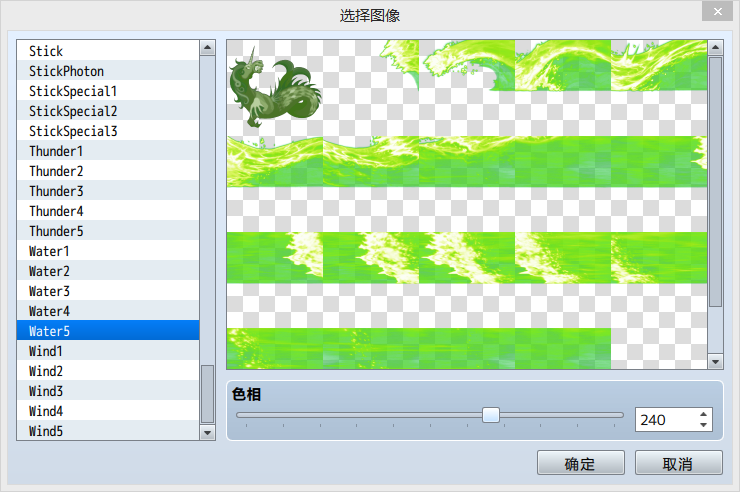Click preview pane scroll up arrow
This screenshot has height=492, width=740.
715,48
